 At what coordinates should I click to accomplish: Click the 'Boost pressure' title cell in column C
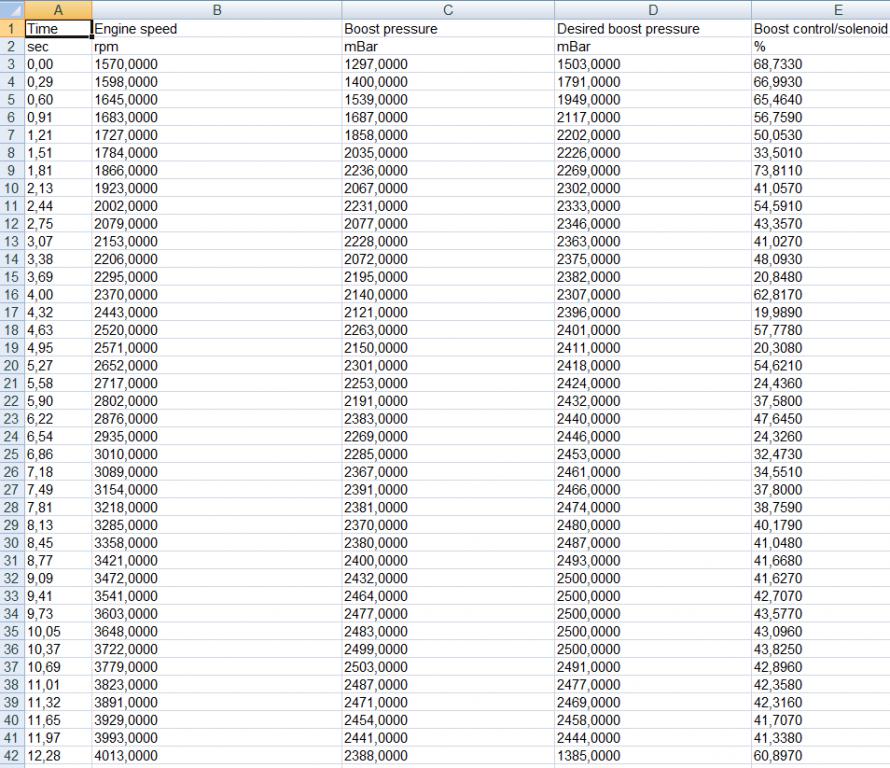pos(446,29)
